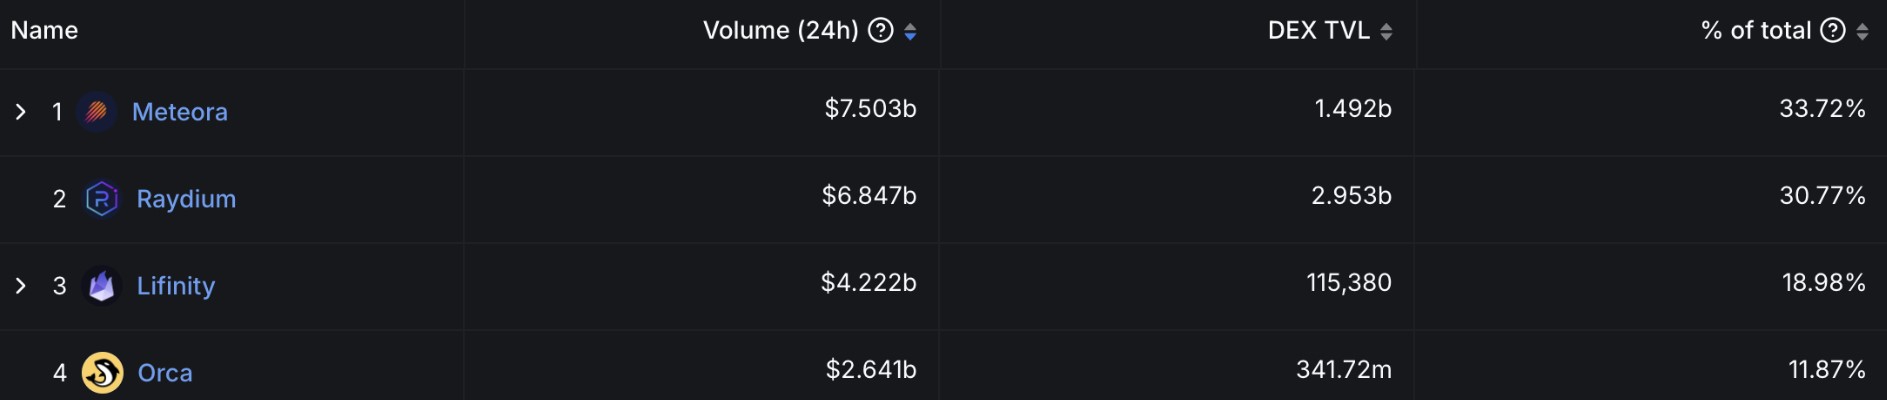Open the Raydium protocol link
This screenshot has height=400, width=1887.
click(x=186, y=199)
